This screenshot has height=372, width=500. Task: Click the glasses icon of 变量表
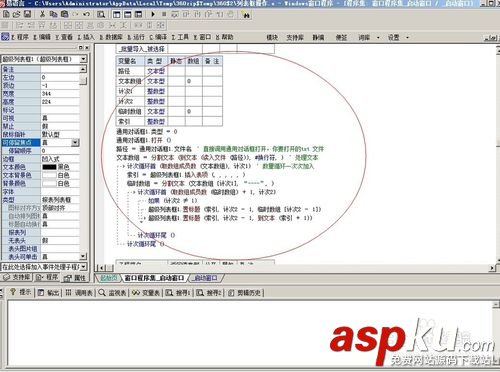tap(136, 293)
